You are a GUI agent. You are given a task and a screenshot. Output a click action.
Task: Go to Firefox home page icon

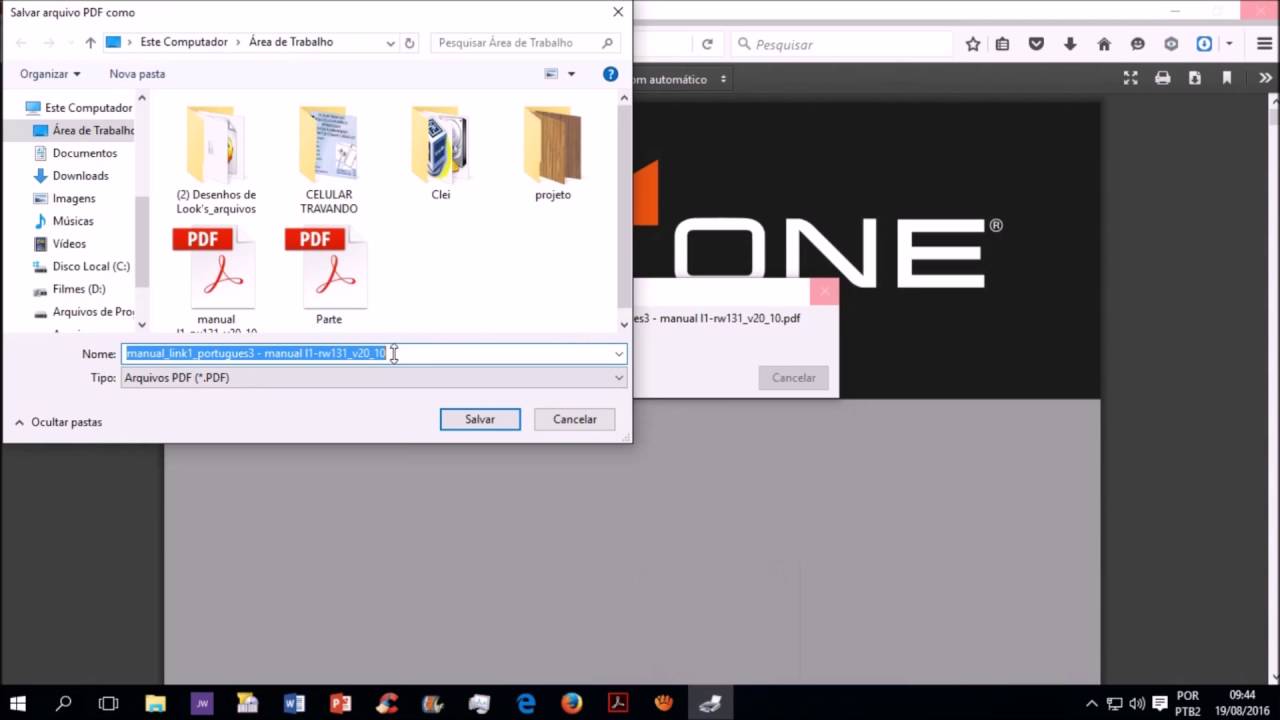(1104, 44)
